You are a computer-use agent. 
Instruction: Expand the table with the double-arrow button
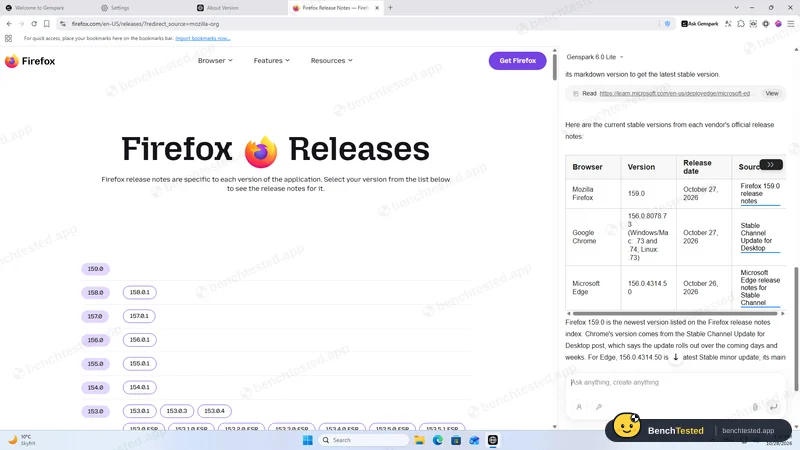[770, 165]
